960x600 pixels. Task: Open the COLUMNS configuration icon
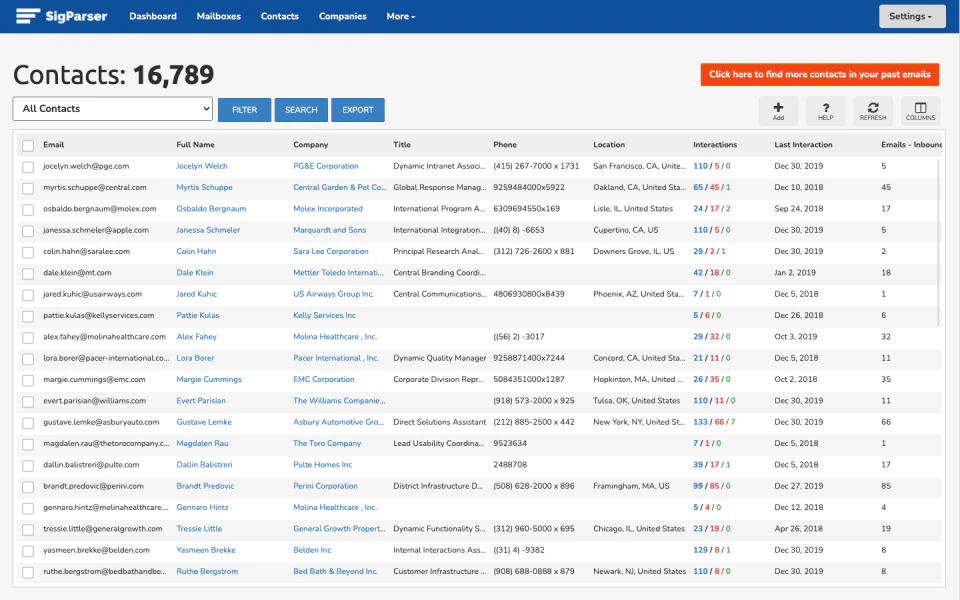919,110
